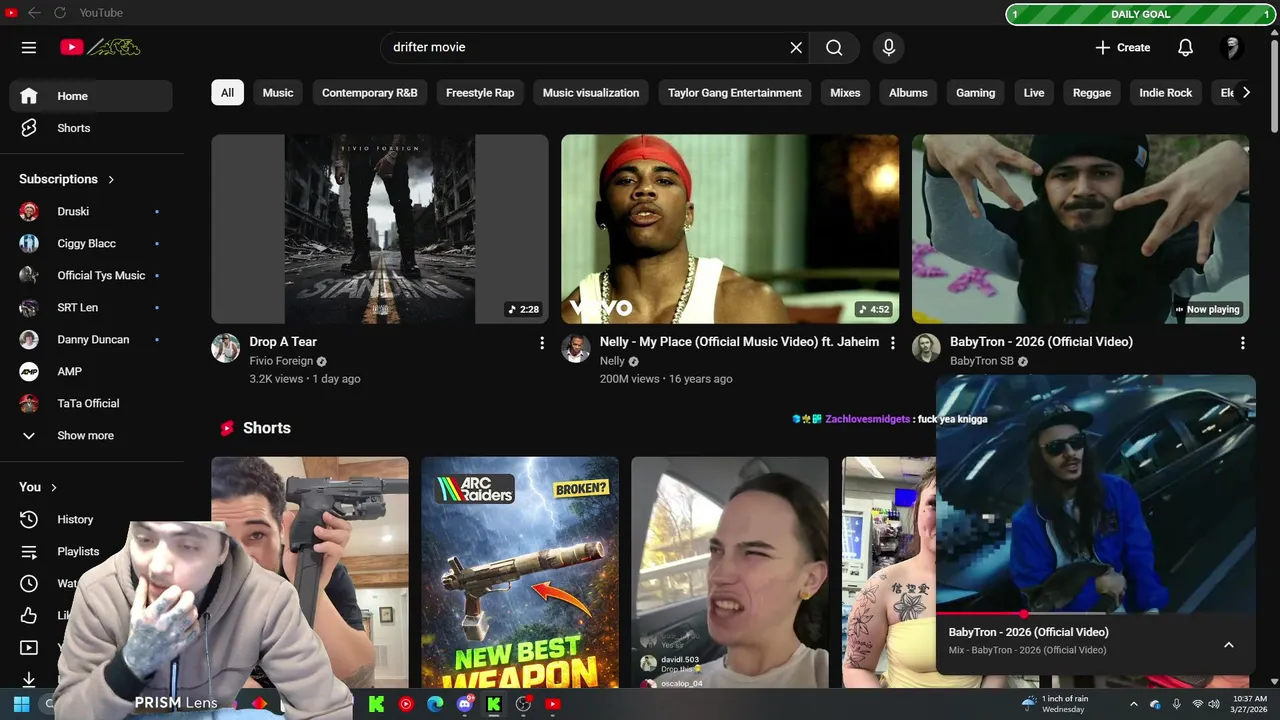Open options menu for Nelly My Place
The width and height of the screenshot is (1280, 720).
(893, 343)
